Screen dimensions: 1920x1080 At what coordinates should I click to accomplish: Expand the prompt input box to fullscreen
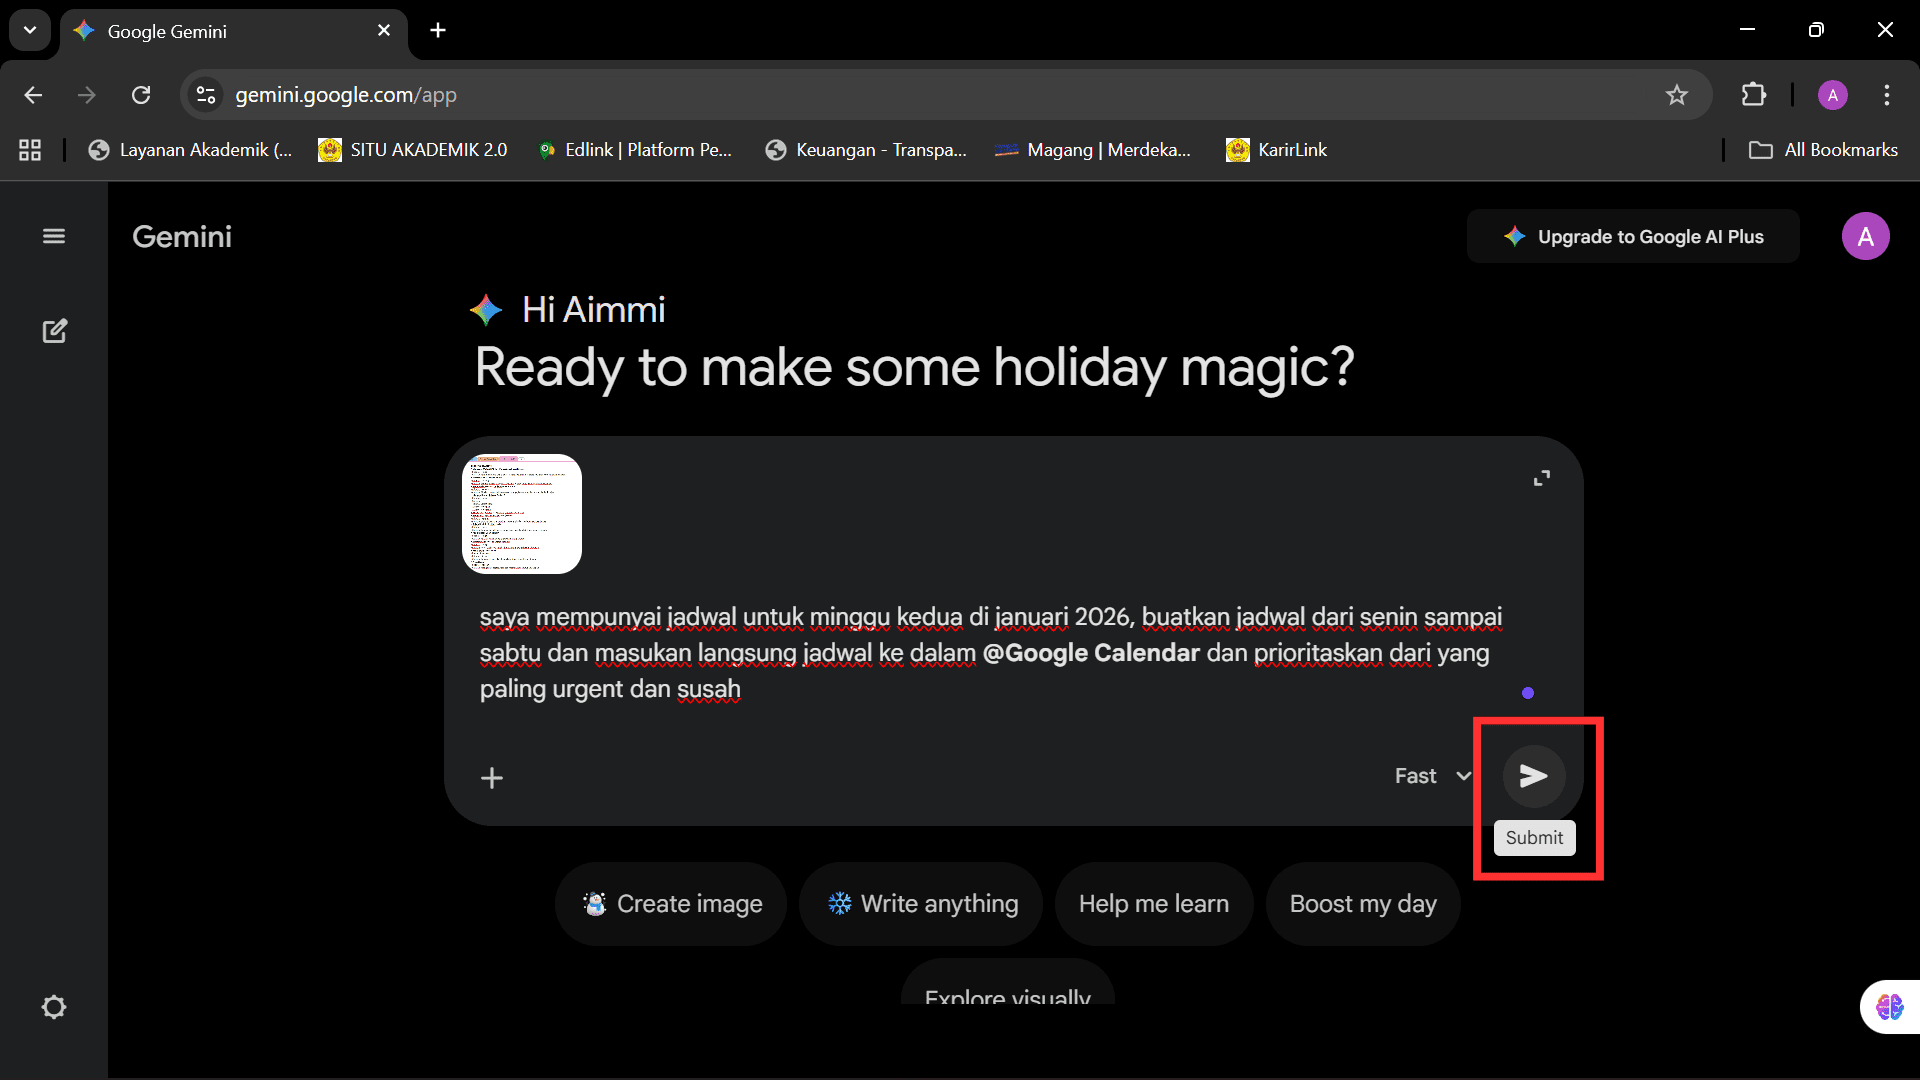coord(1542,479)
